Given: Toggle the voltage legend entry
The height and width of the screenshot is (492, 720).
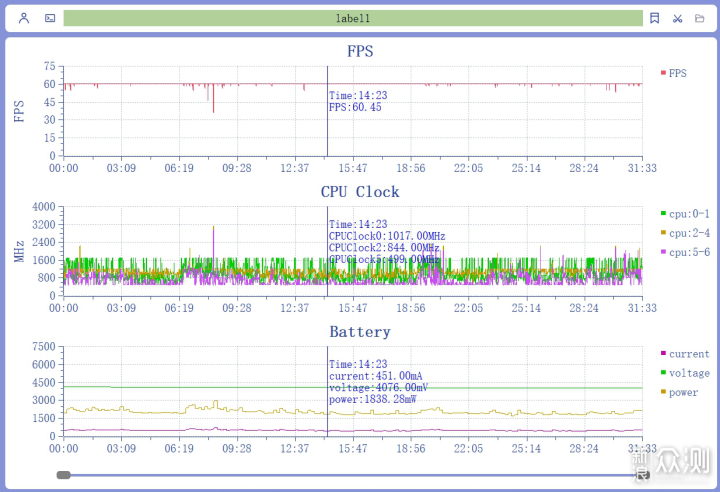Looking at the screenshot, I should pos(685,373).
